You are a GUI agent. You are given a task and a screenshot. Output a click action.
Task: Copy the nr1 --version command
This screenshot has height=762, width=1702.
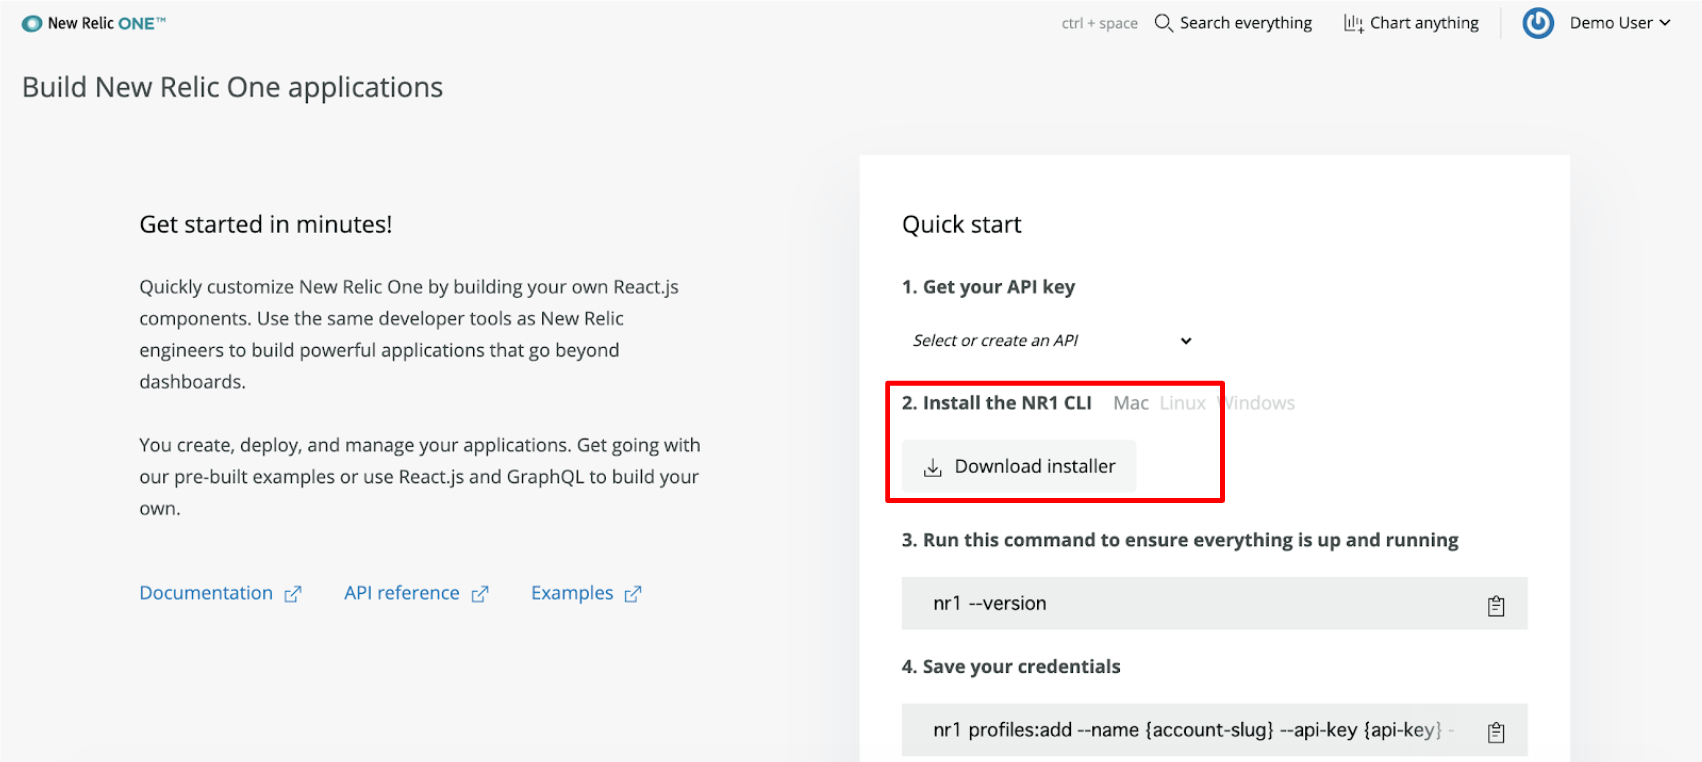(1496, 605)
